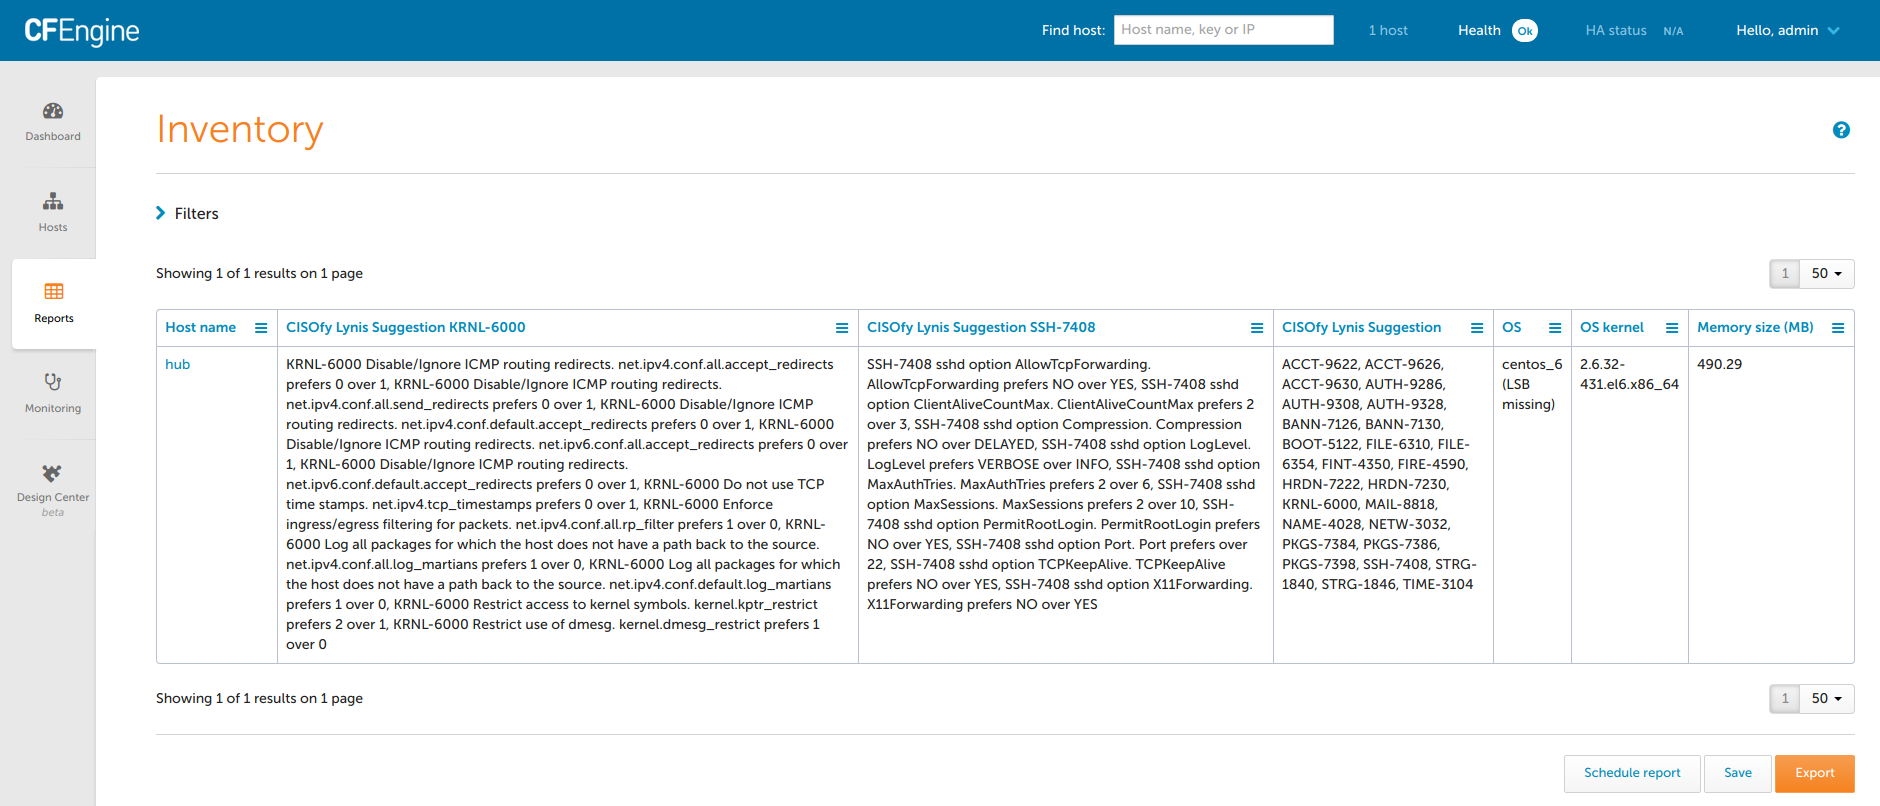Click the 1 host link
1880x806 pixels.
click(x=1388, y=31)
